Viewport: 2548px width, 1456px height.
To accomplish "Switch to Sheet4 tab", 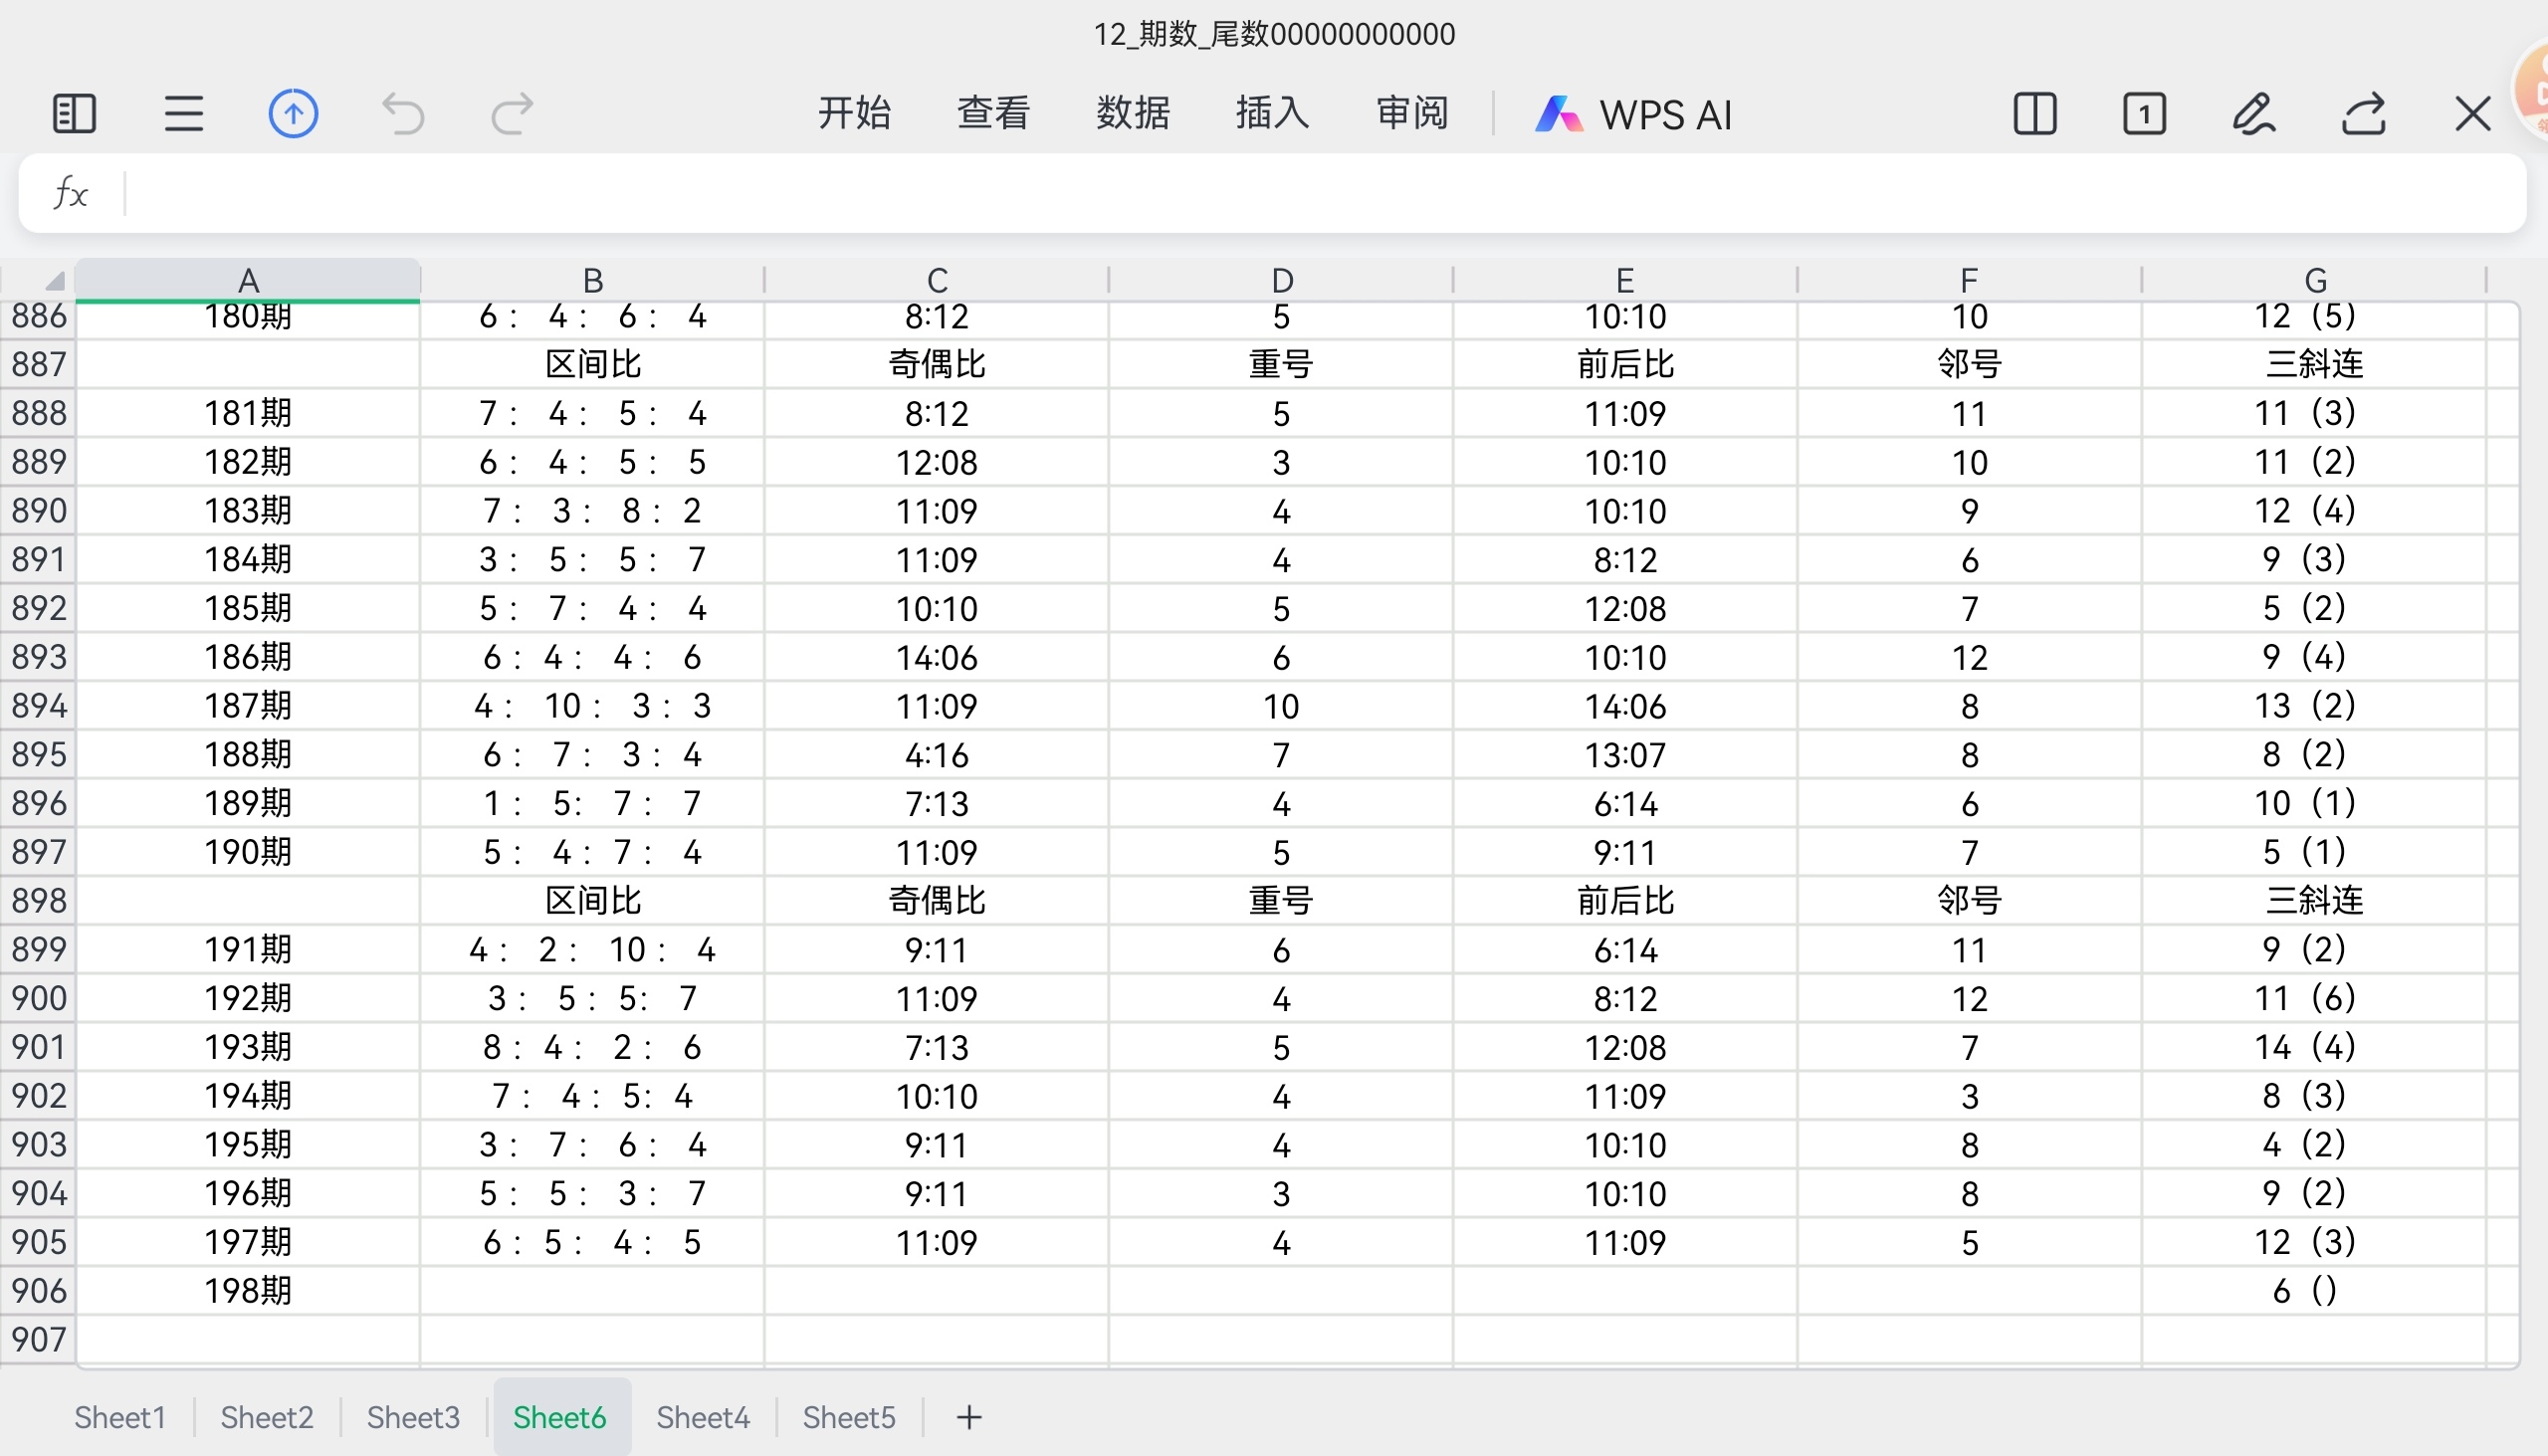I will pyautogui.click(x=702, y=1417).
